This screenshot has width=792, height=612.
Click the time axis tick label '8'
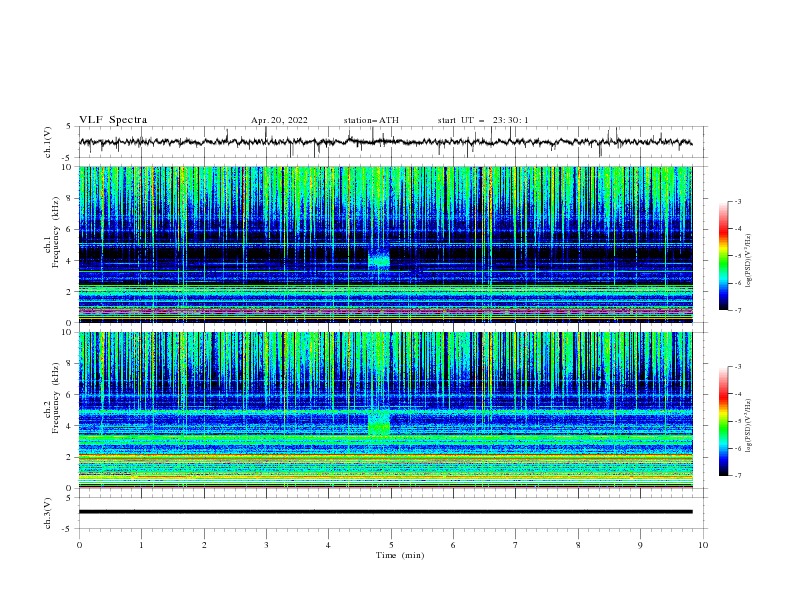(578, 545)
